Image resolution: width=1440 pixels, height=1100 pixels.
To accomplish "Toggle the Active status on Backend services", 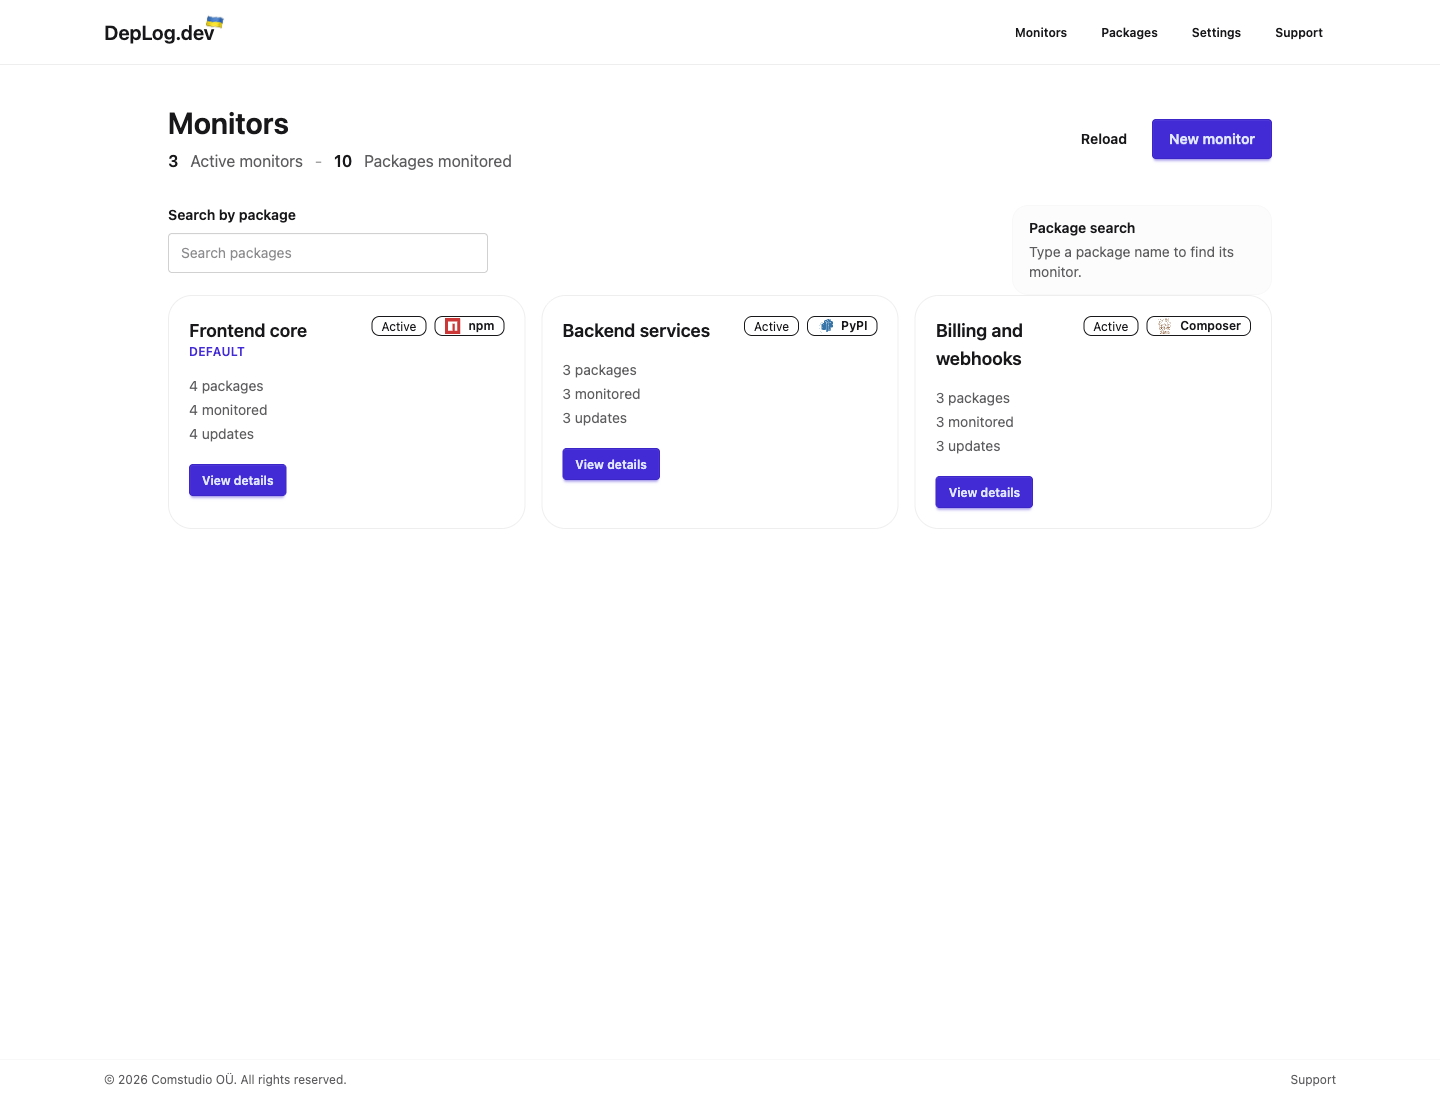I will coord(770,326).
